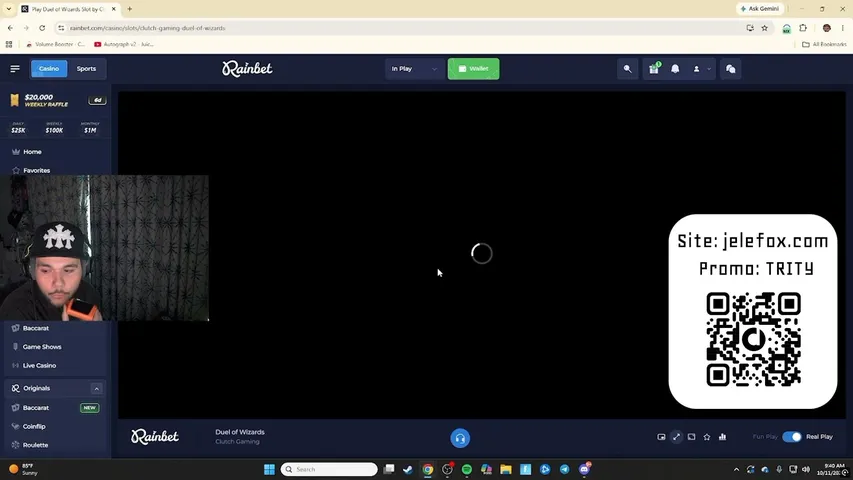
Task: Click Clutch Gaming provider link
Action: tap(237, 442)
